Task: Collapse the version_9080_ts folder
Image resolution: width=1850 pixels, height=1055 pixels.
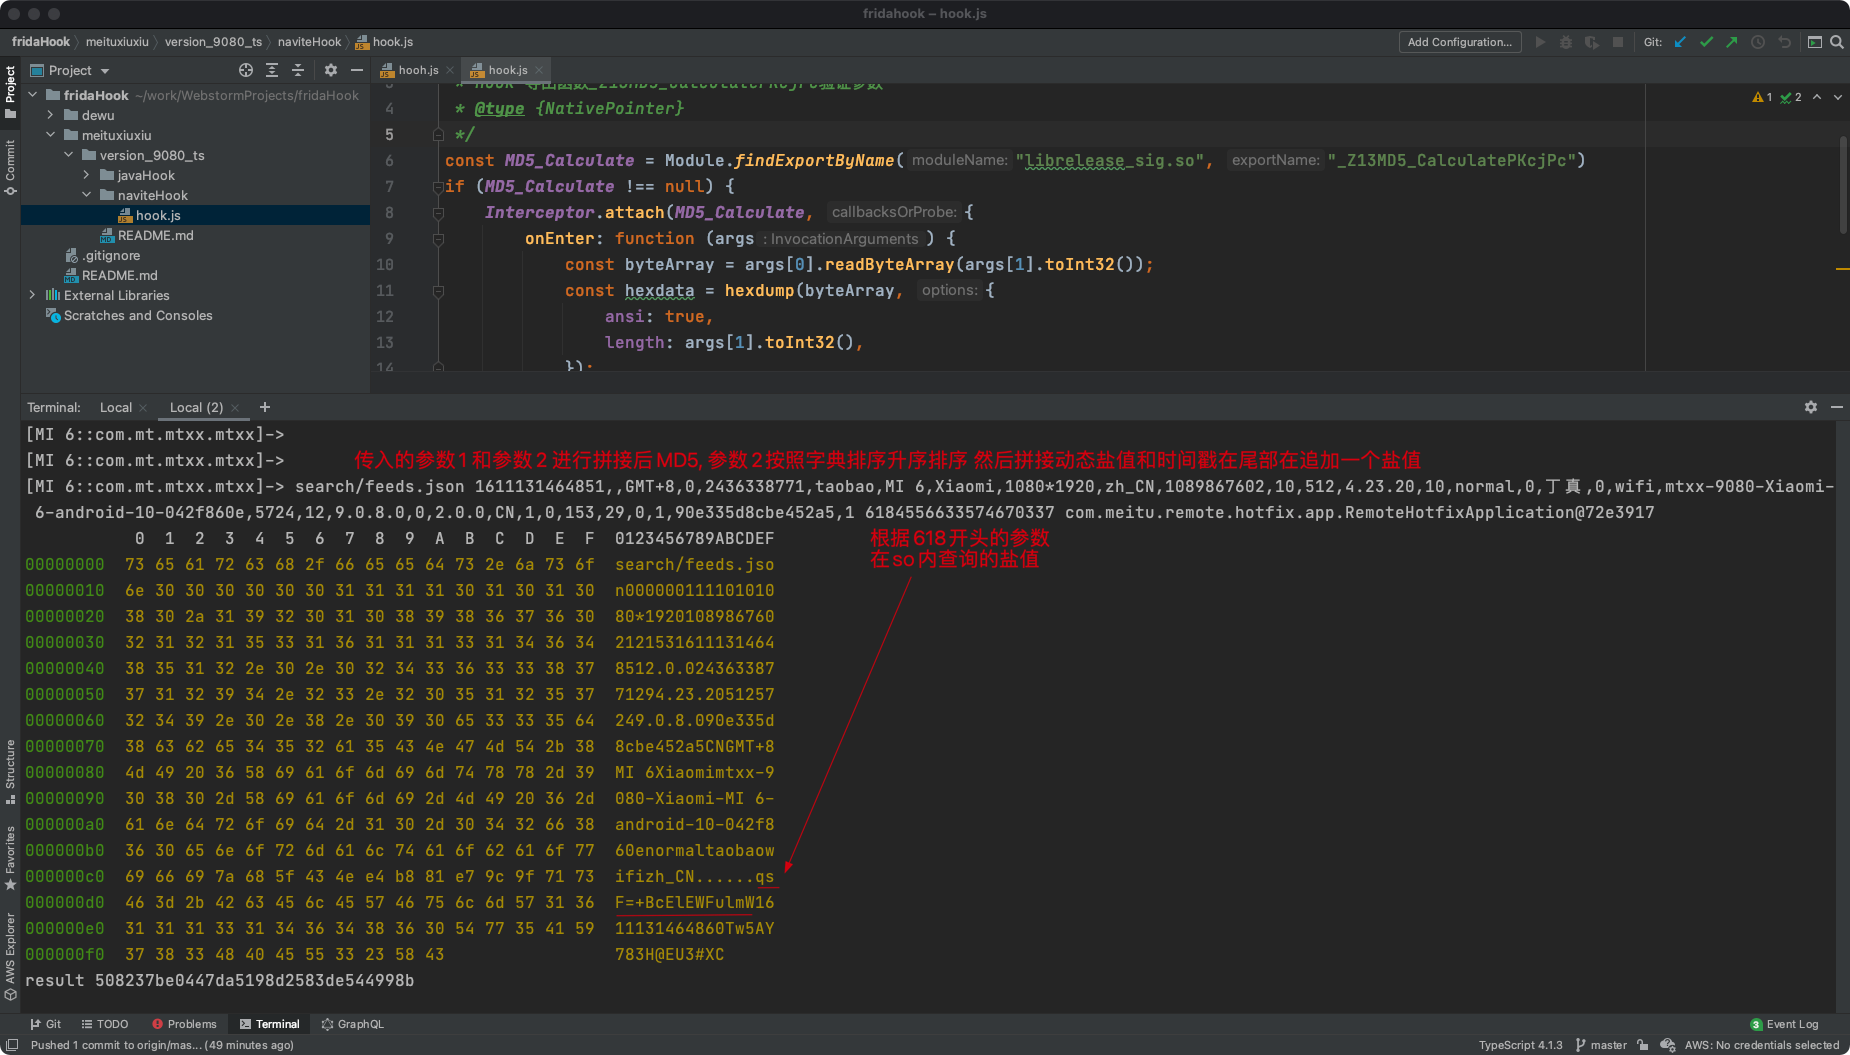Action: tap(69, 155)
